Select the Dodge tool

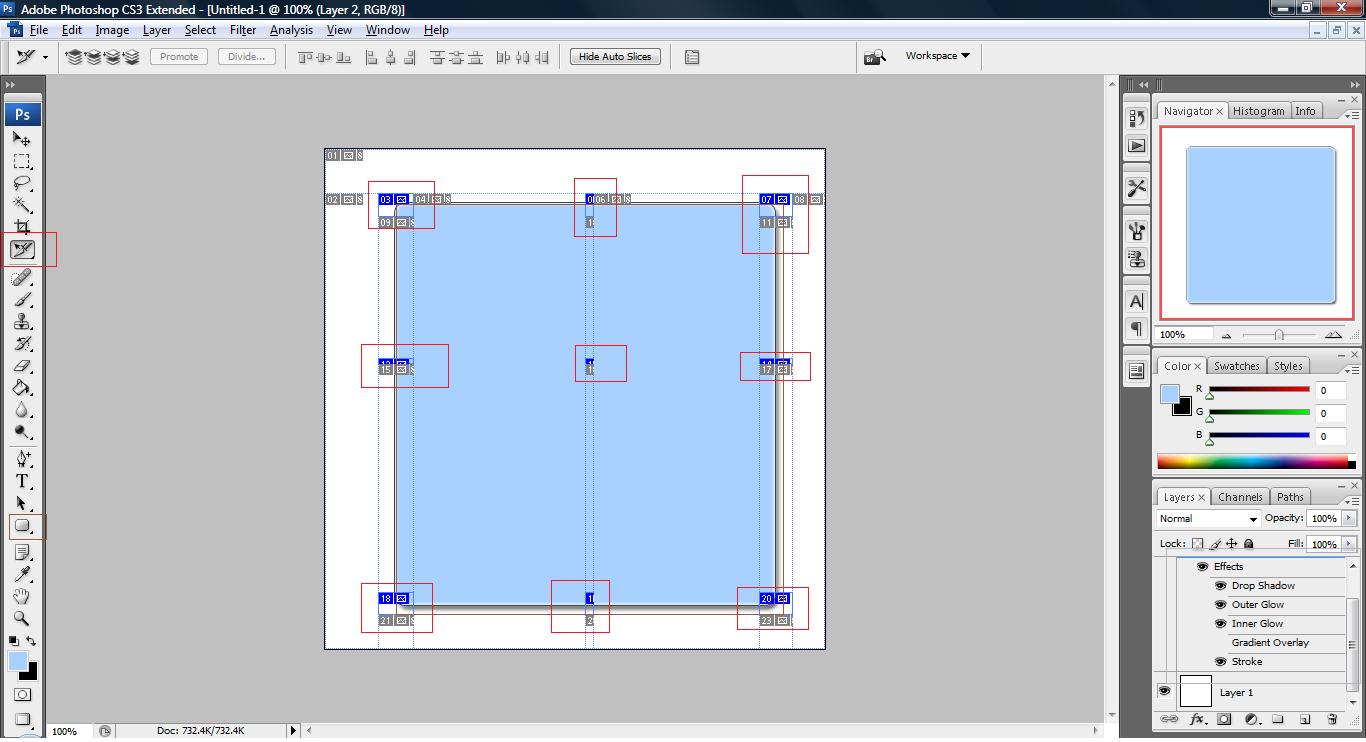(x=22, y=432)
